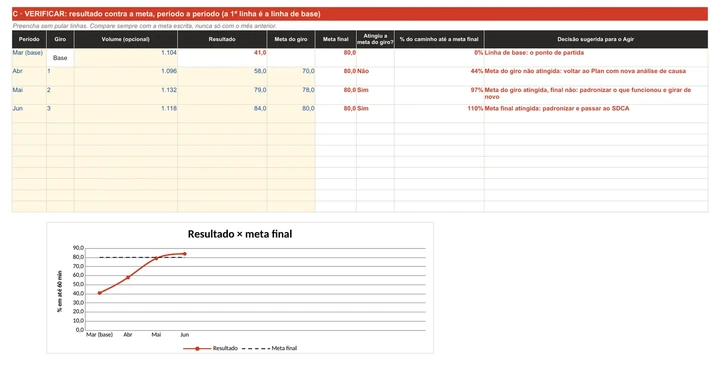Select the Mar (base) data point on chart
The height and width of the screenshot is (376, 720).
click(100, 293)
